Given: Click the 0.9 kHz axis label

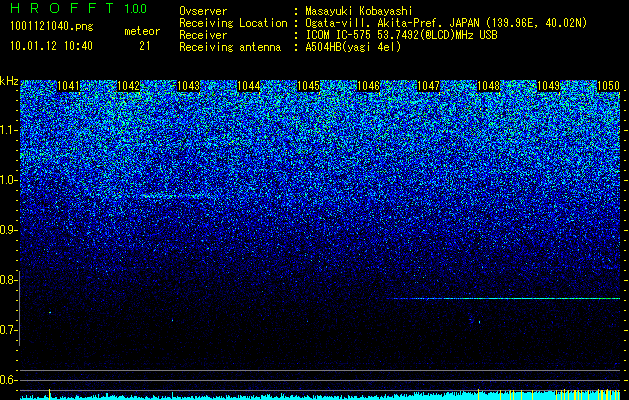Looking at the screenshot, I should (x=7, y=230).
